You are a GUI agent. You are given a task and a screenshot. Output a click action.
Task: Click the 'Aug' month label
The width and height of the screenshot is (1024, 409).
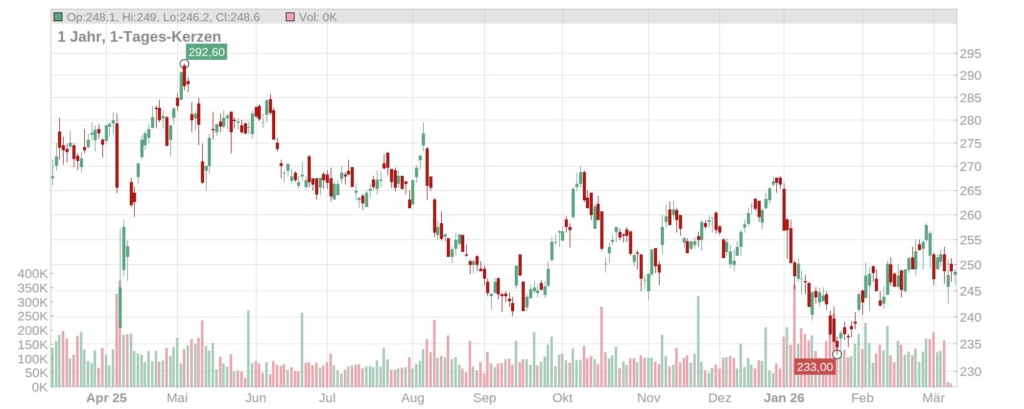pyautogui.click(x=412, y=397)
